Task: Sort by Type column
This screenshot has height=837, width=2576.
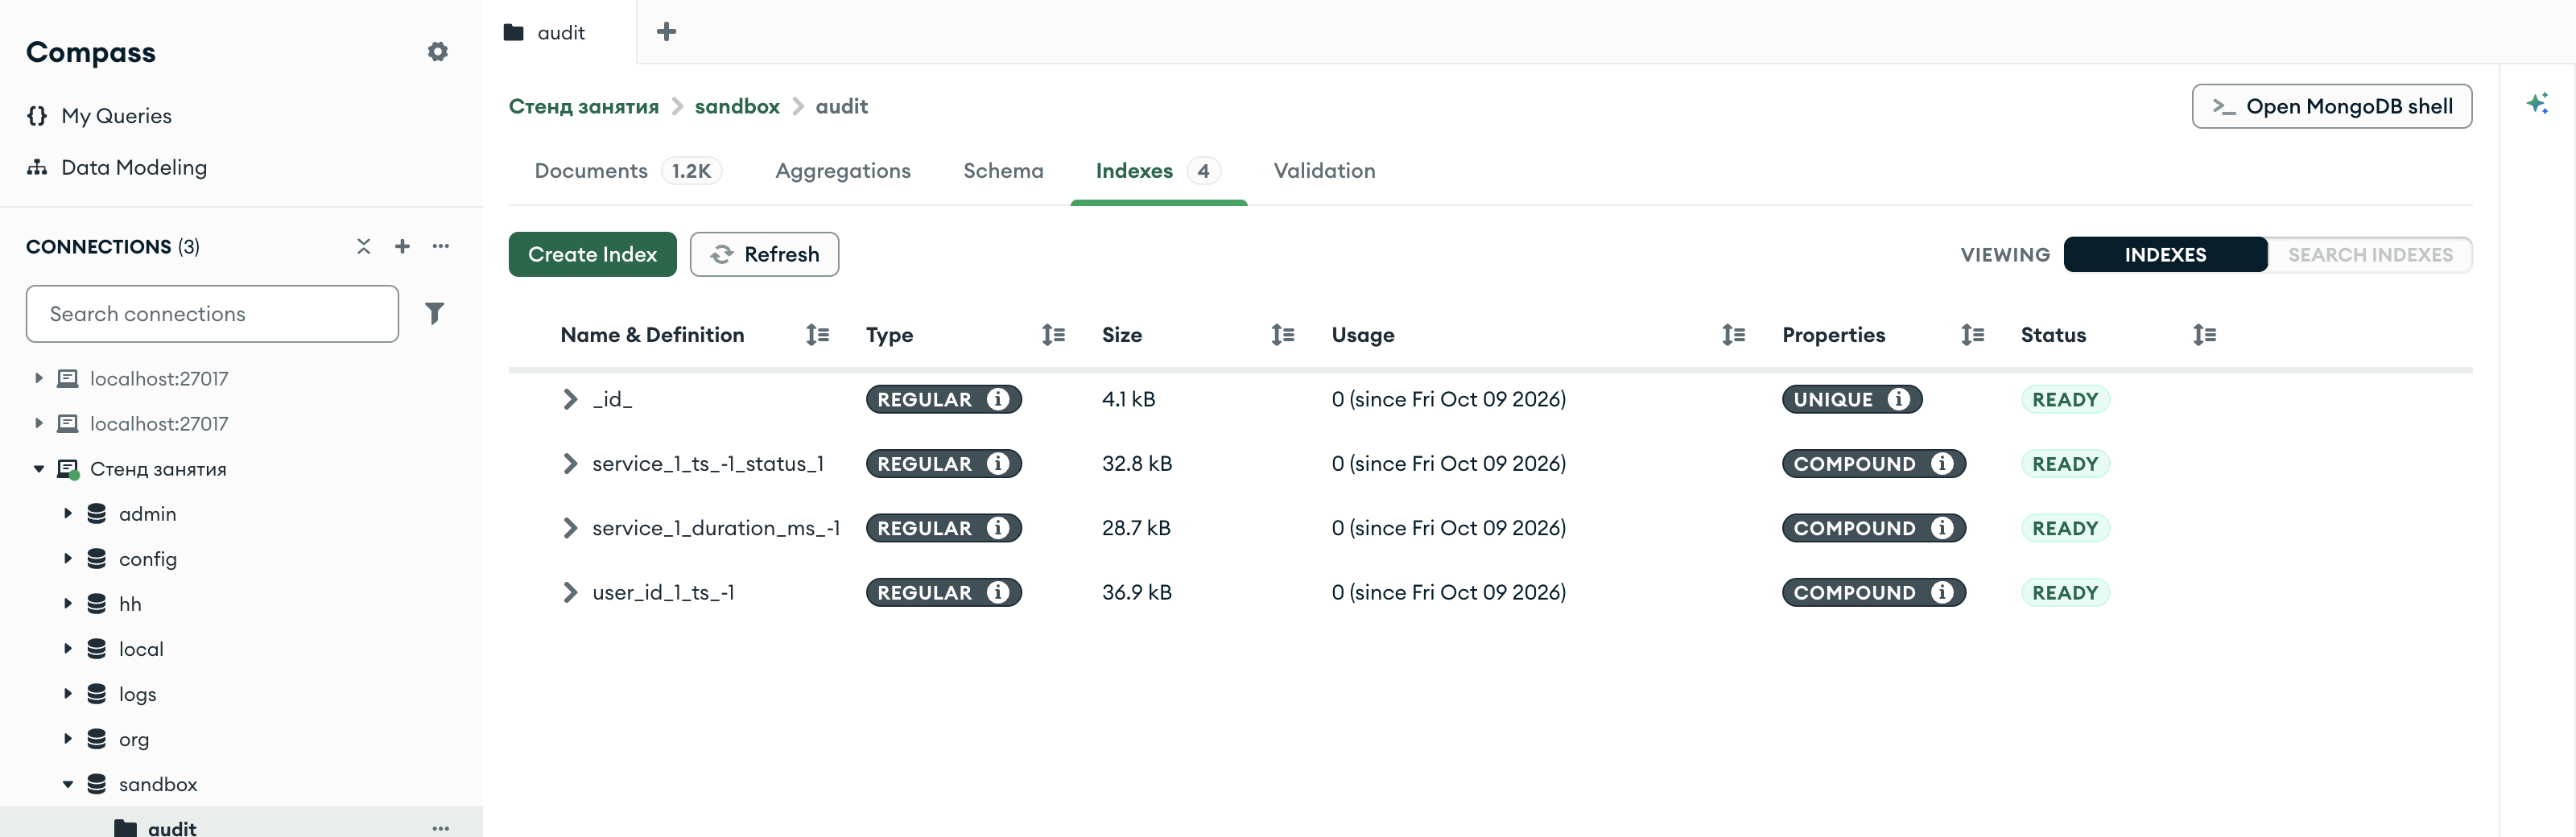Action: [x=1053, y=335]
